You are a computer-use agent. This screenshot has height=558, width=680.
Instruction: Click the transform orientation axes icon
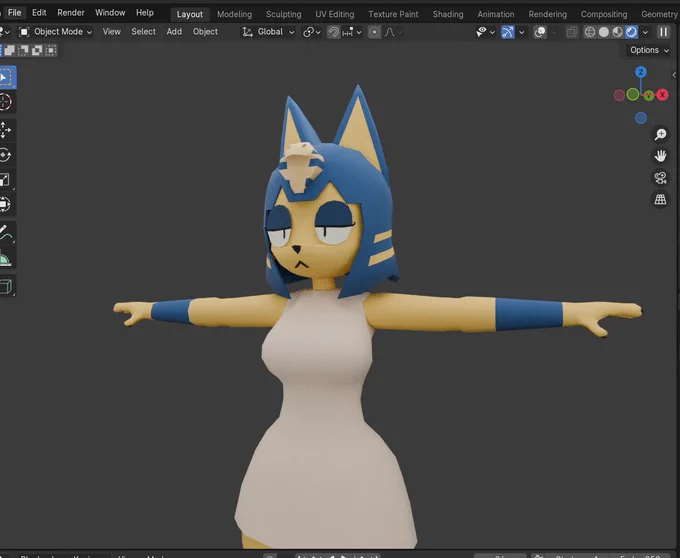click(x=247, y=32)
